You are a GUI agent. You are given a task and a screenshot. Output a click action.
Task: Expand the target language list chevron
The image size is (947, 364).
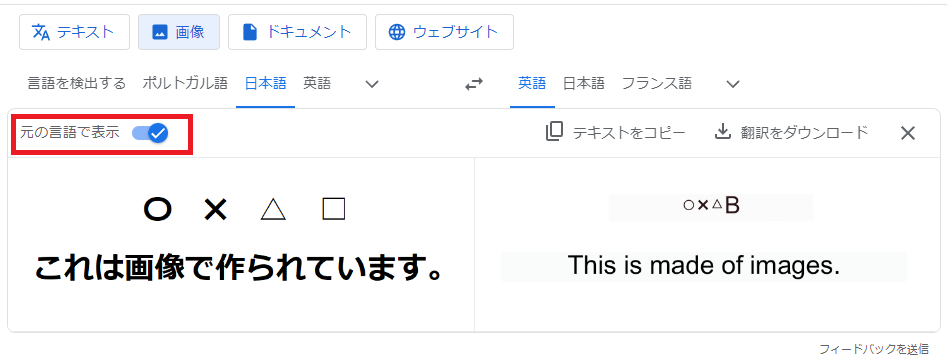[733, 84]
